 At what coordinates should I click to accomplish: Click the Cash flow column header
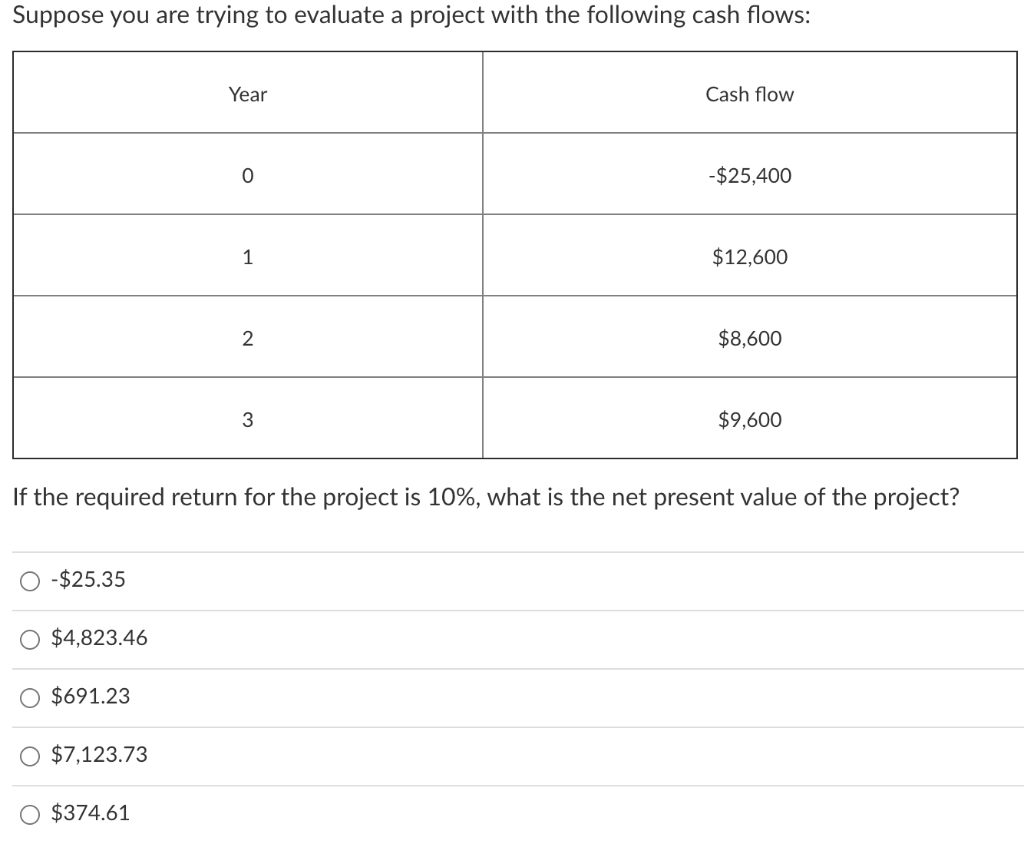click(749, 94)
